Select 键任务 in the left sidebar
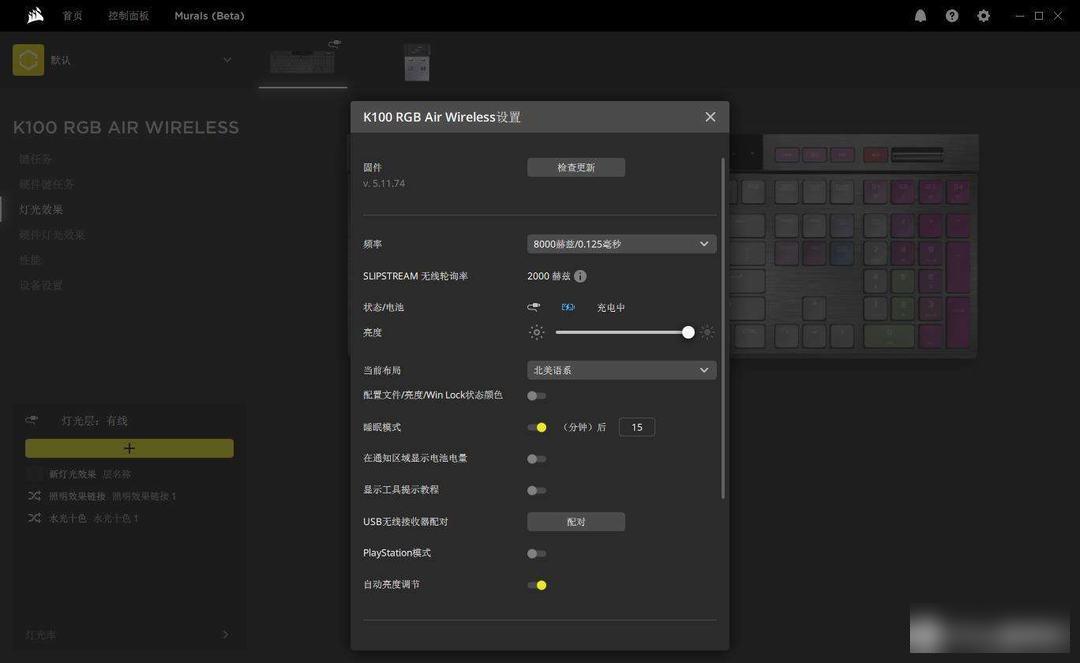Image resolution: width=1080 pixels, height=663 pixels. pyautogui.click(x=35, y=159)
